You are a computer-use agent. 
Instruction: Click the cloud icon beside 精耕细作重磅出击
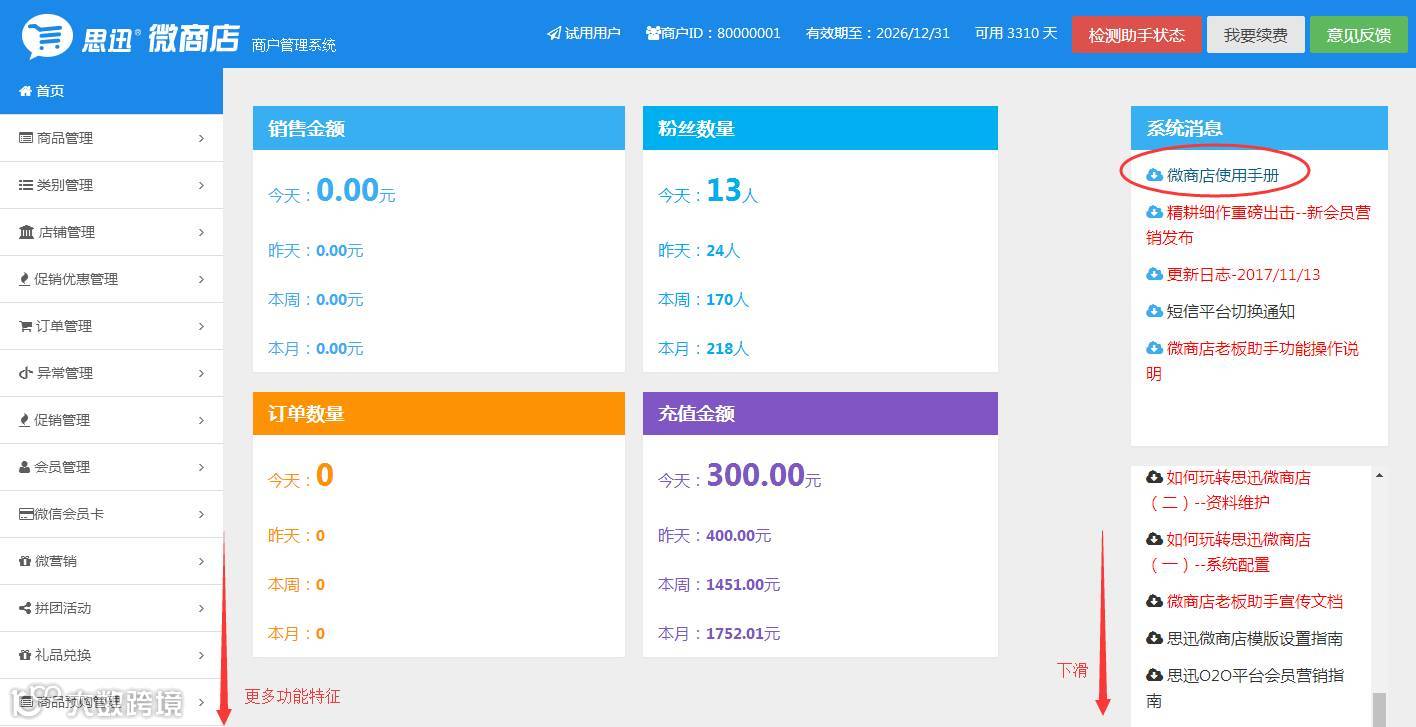click(1154, 212)
